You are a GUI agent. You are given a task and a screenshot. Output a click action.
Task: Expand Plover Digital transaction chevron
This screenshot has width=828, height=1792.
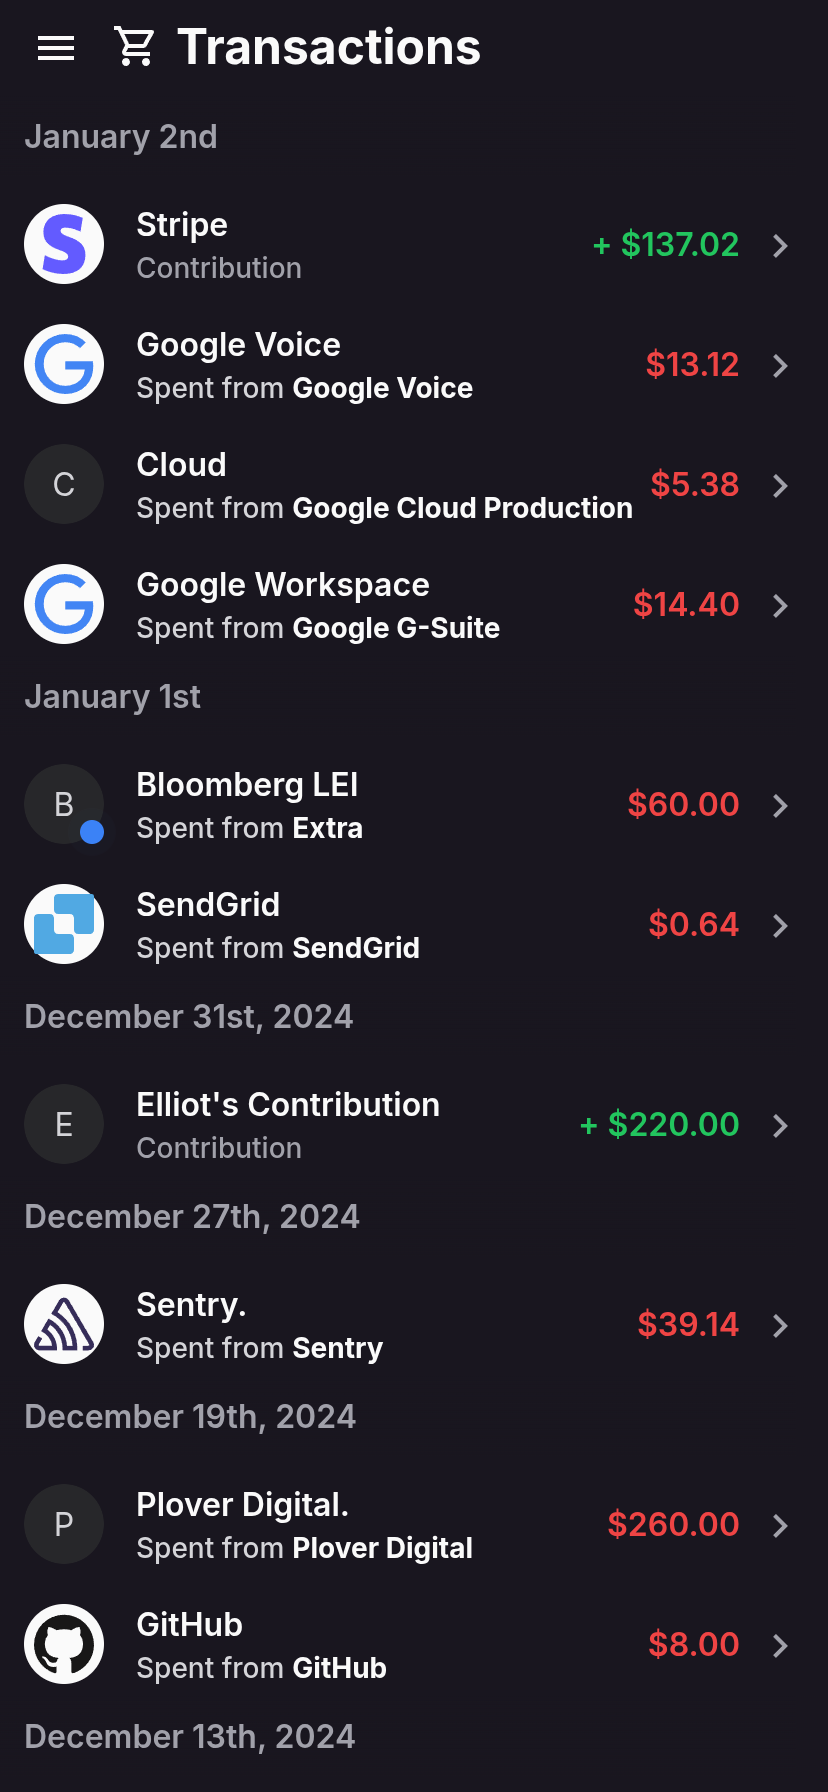(781, 1525)
